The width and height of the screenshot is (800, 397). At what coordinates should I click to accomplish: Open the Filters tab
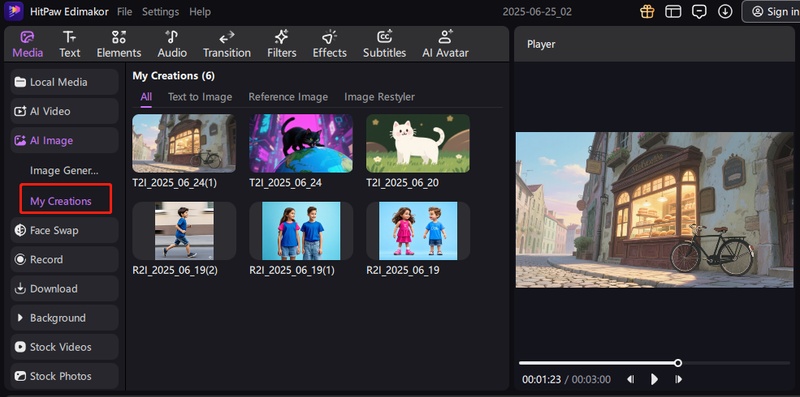(x=282, y=44)
